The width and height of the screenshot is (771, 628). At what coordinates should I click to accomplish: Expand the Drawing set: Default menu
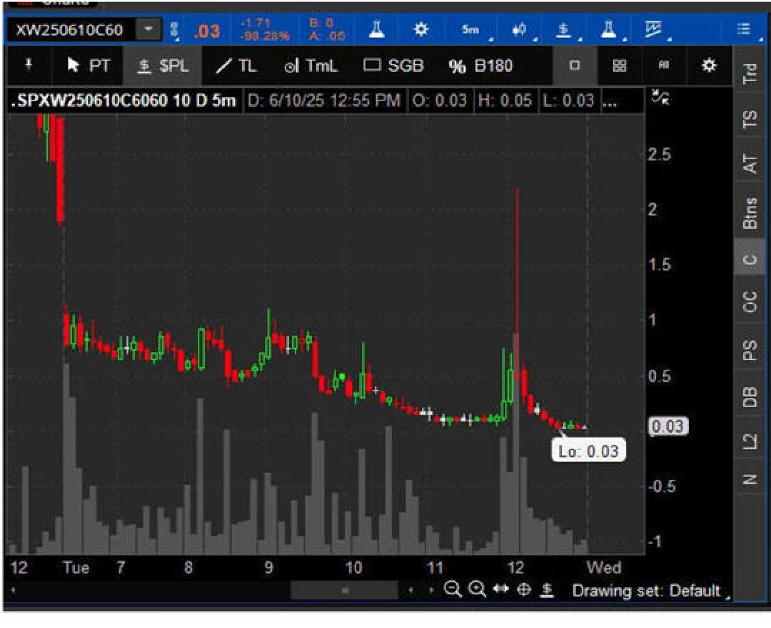[647, 591]
